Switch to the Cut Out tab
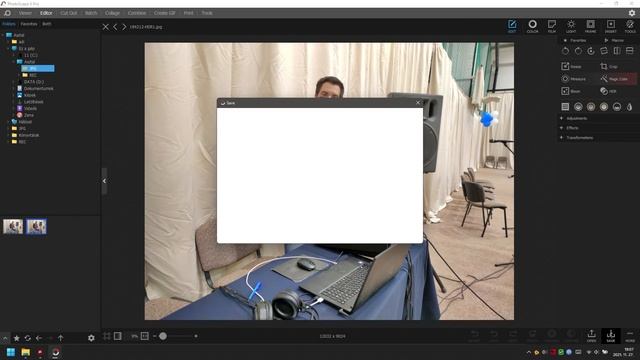Screen dimensions: 640x360 pyautogui.click(x=69, y=13)
